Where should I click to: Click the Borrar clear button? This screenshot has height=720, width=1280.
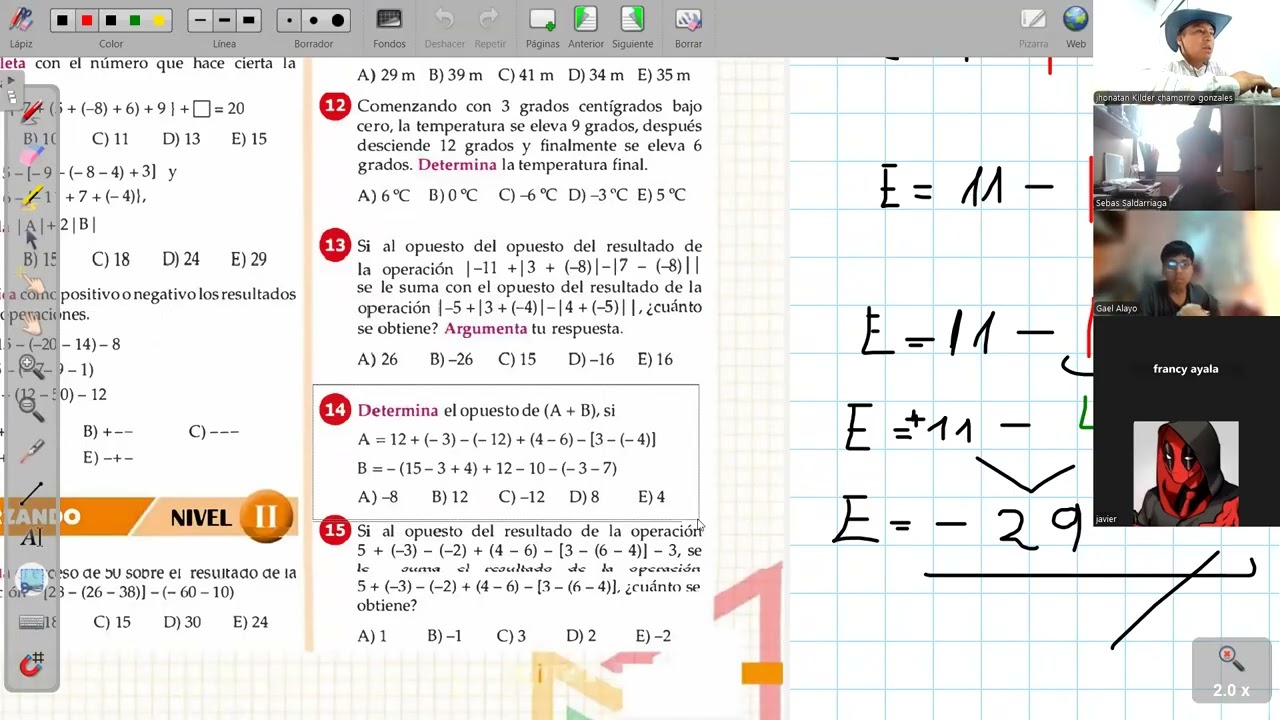688,26
